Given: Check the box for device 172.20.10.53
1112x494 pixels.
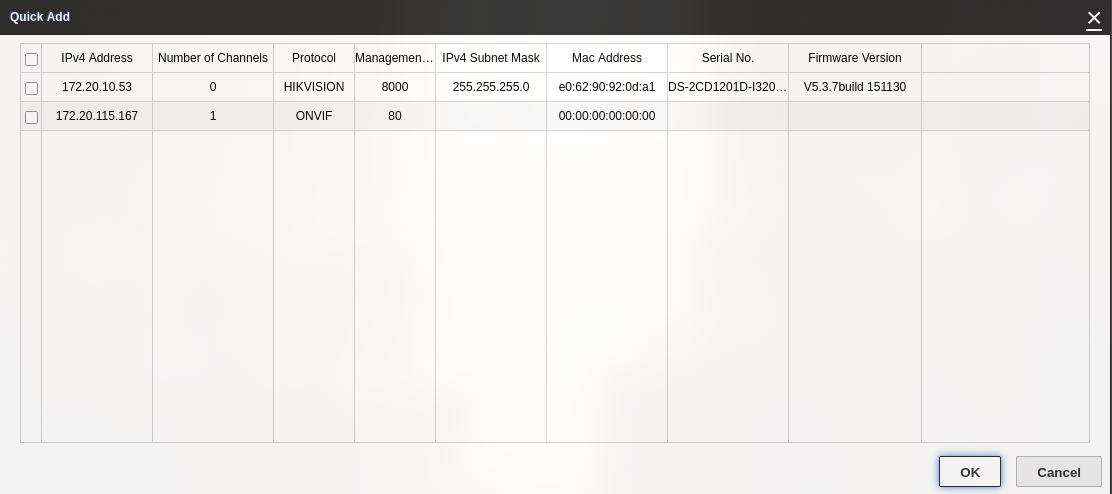Looking at the screenshot, I should tap(31, 88).
